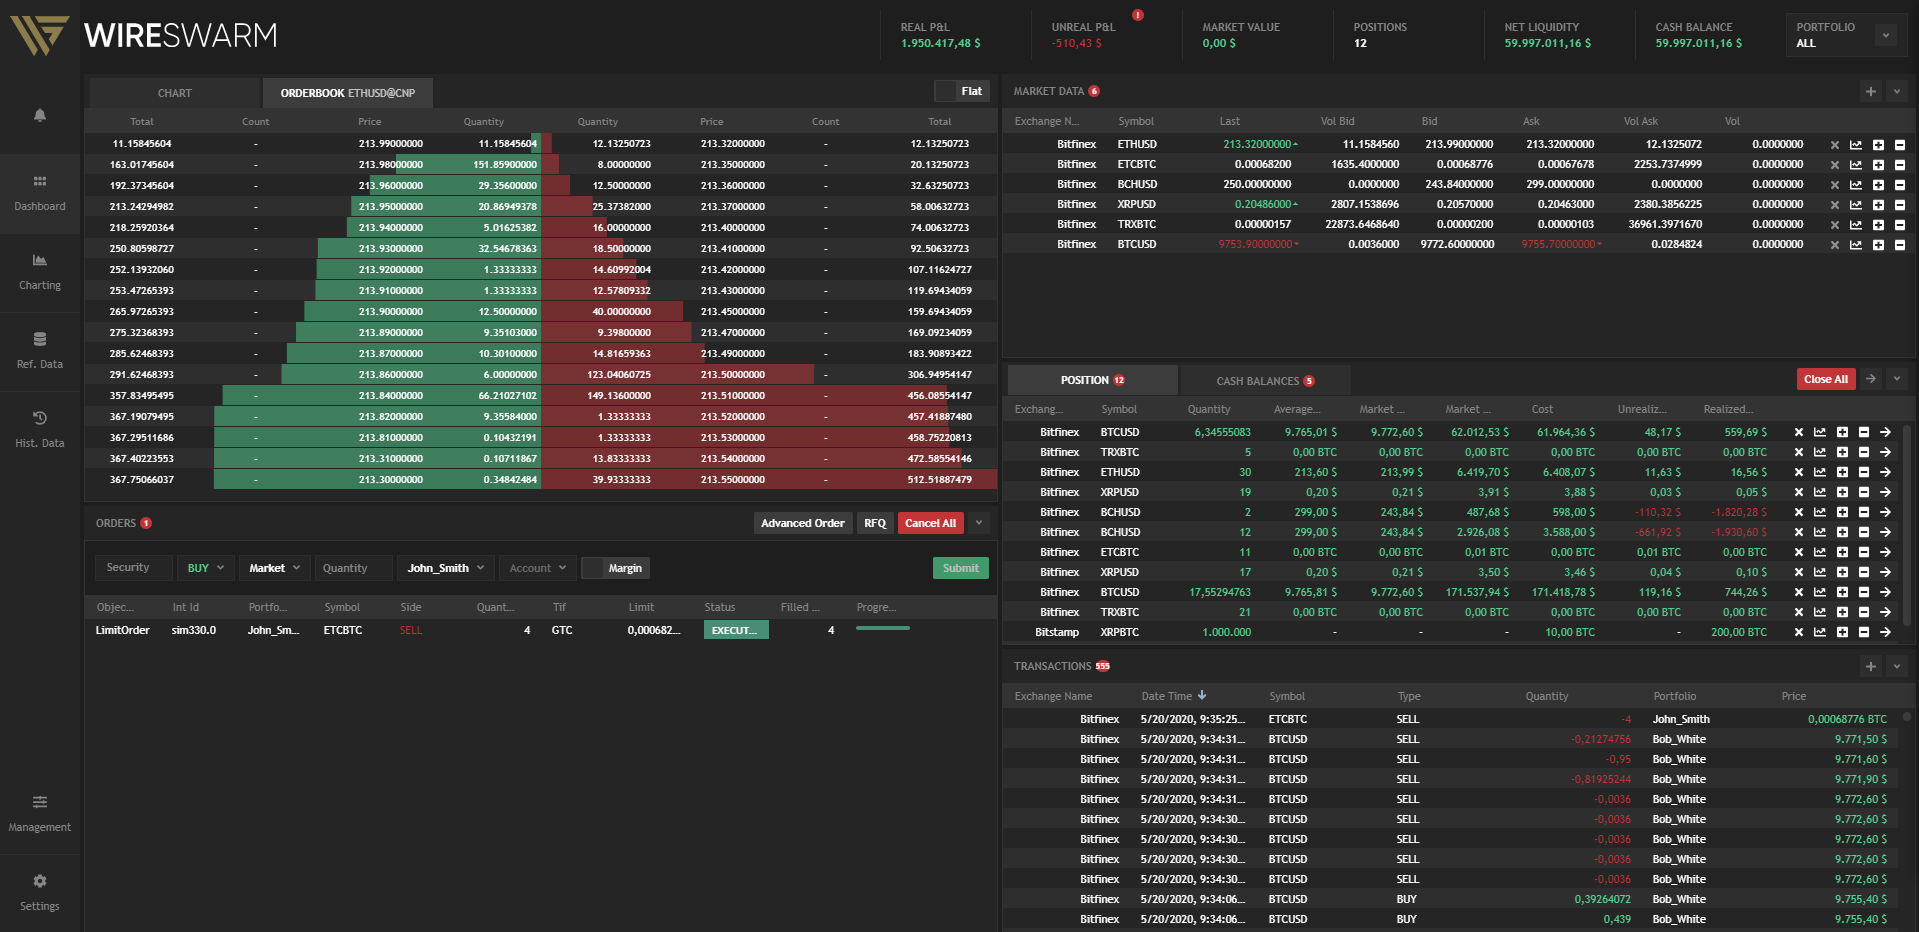Open the Unreal P&L warning alert badge
Image resolution: width=1919 pixels, height=932 pixels.
point(1137,15)
